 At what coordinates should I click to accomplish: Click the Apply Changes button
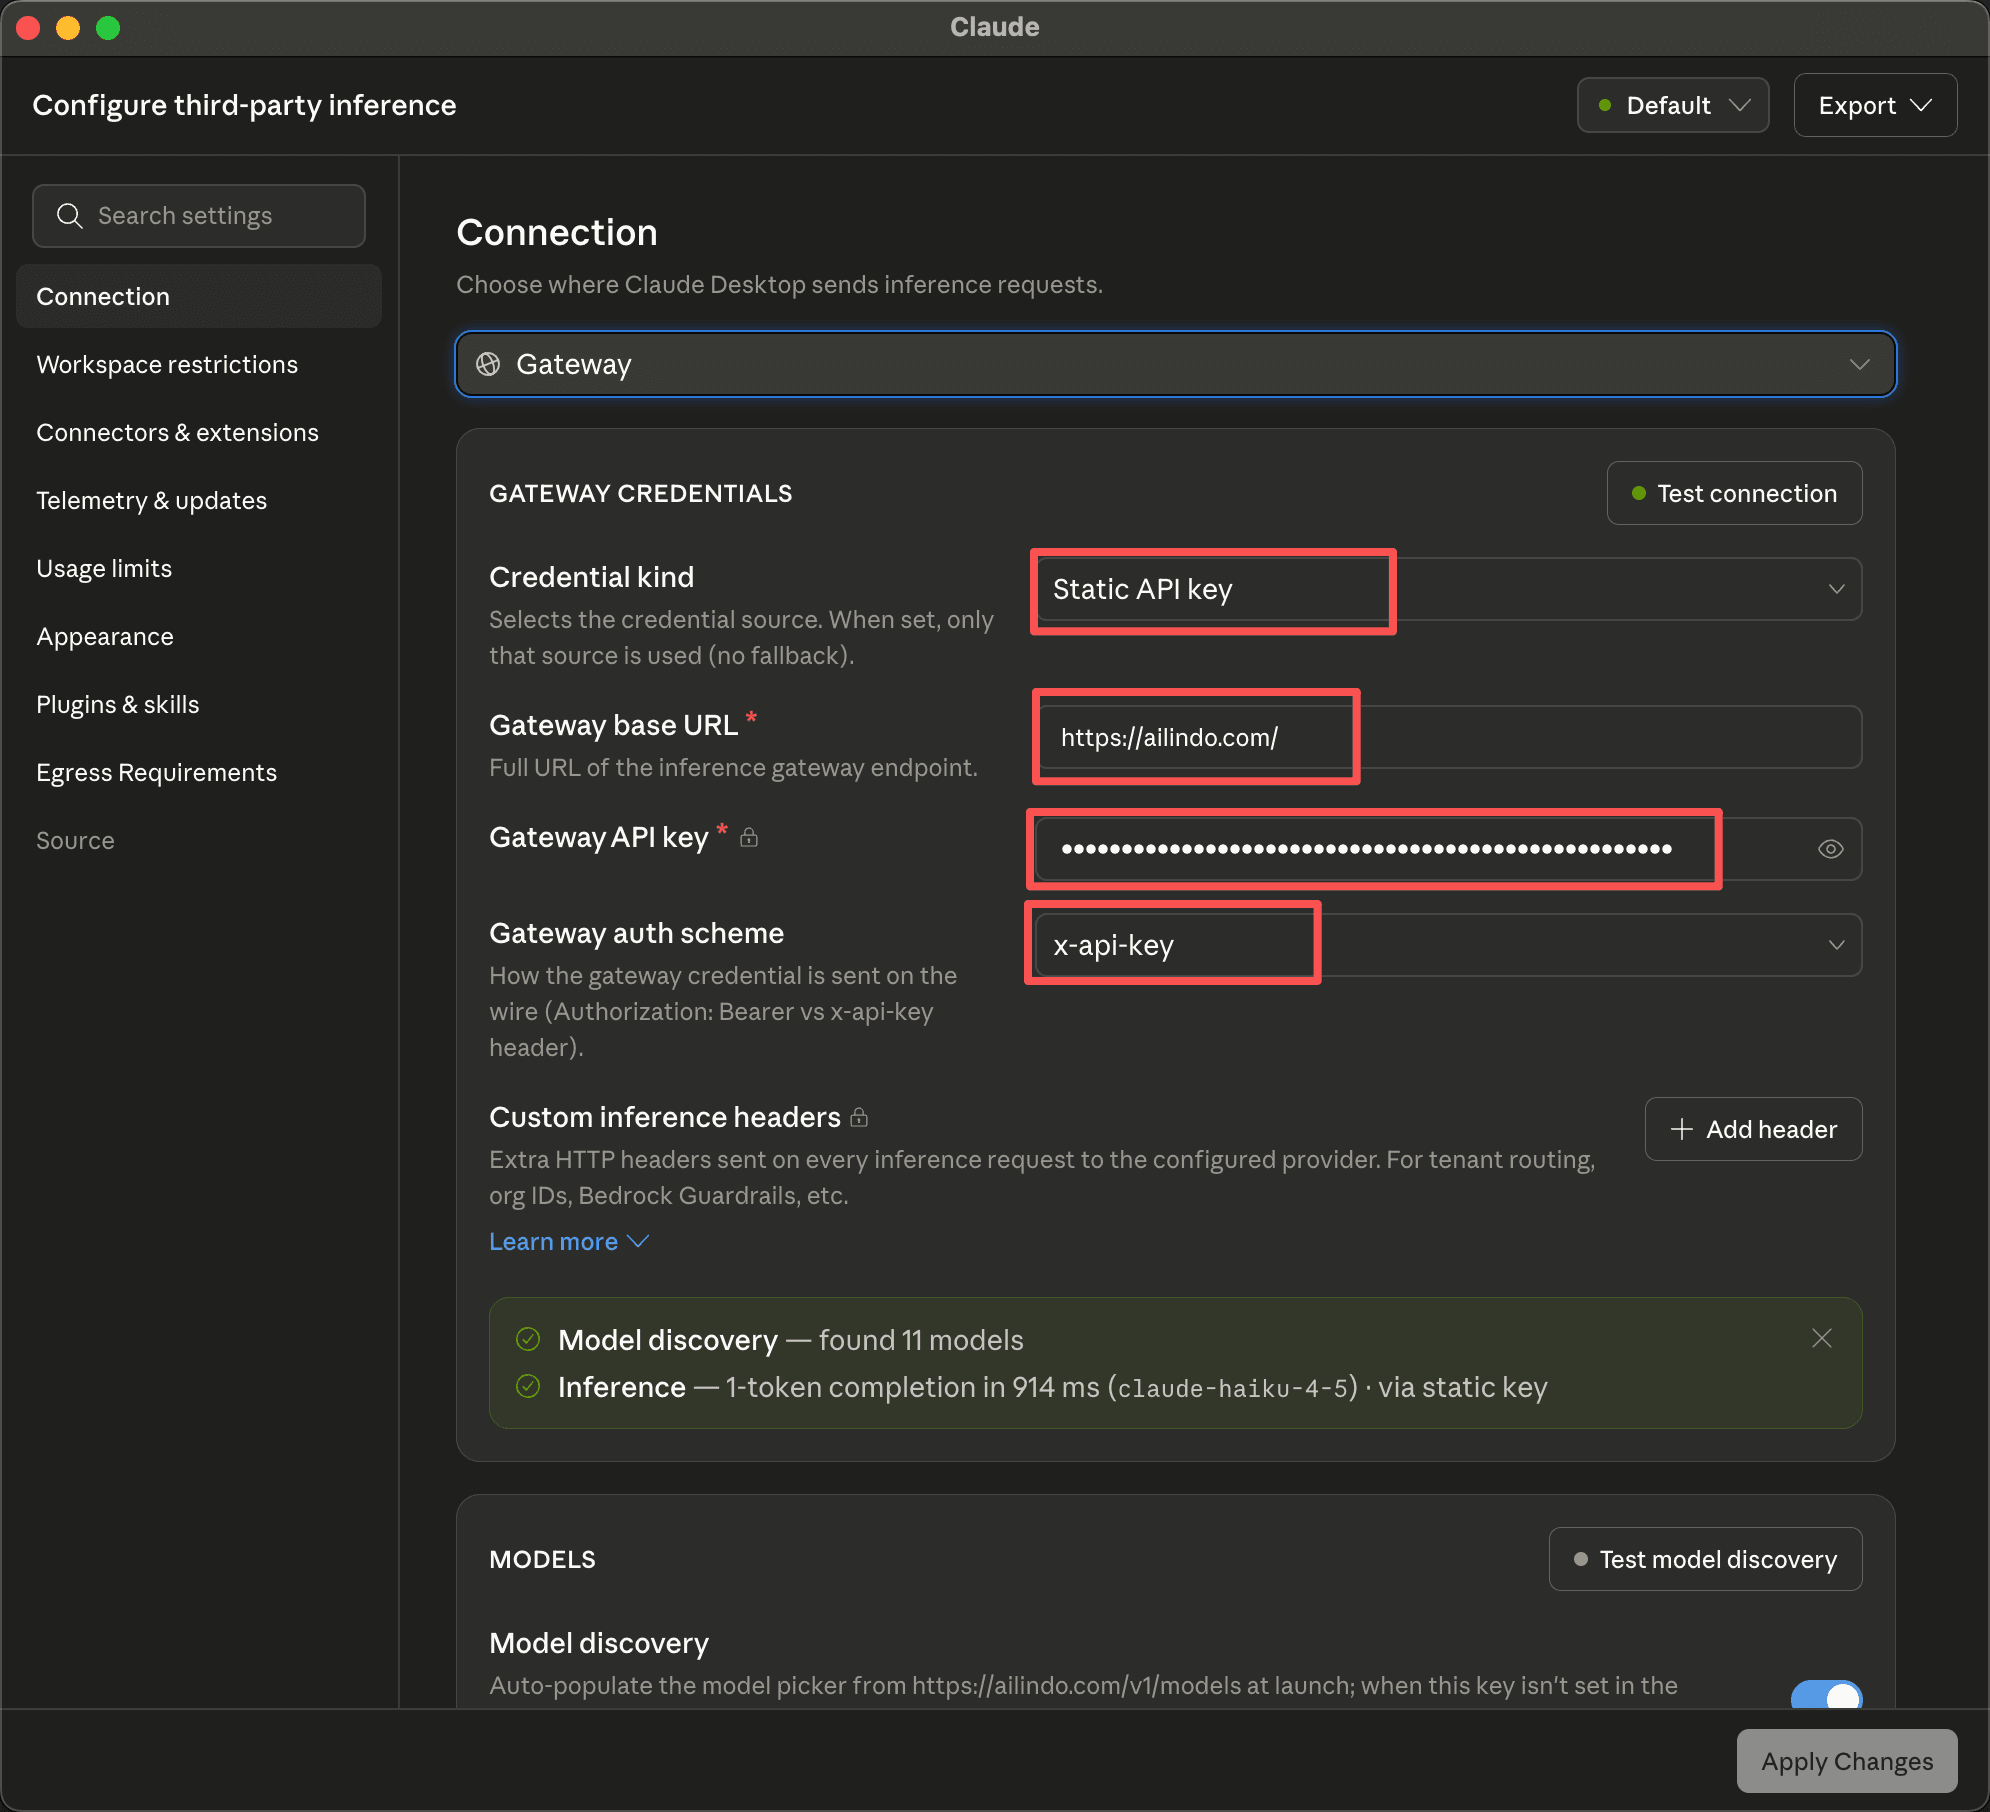pyautogui.click(x=1847, y=1761)
